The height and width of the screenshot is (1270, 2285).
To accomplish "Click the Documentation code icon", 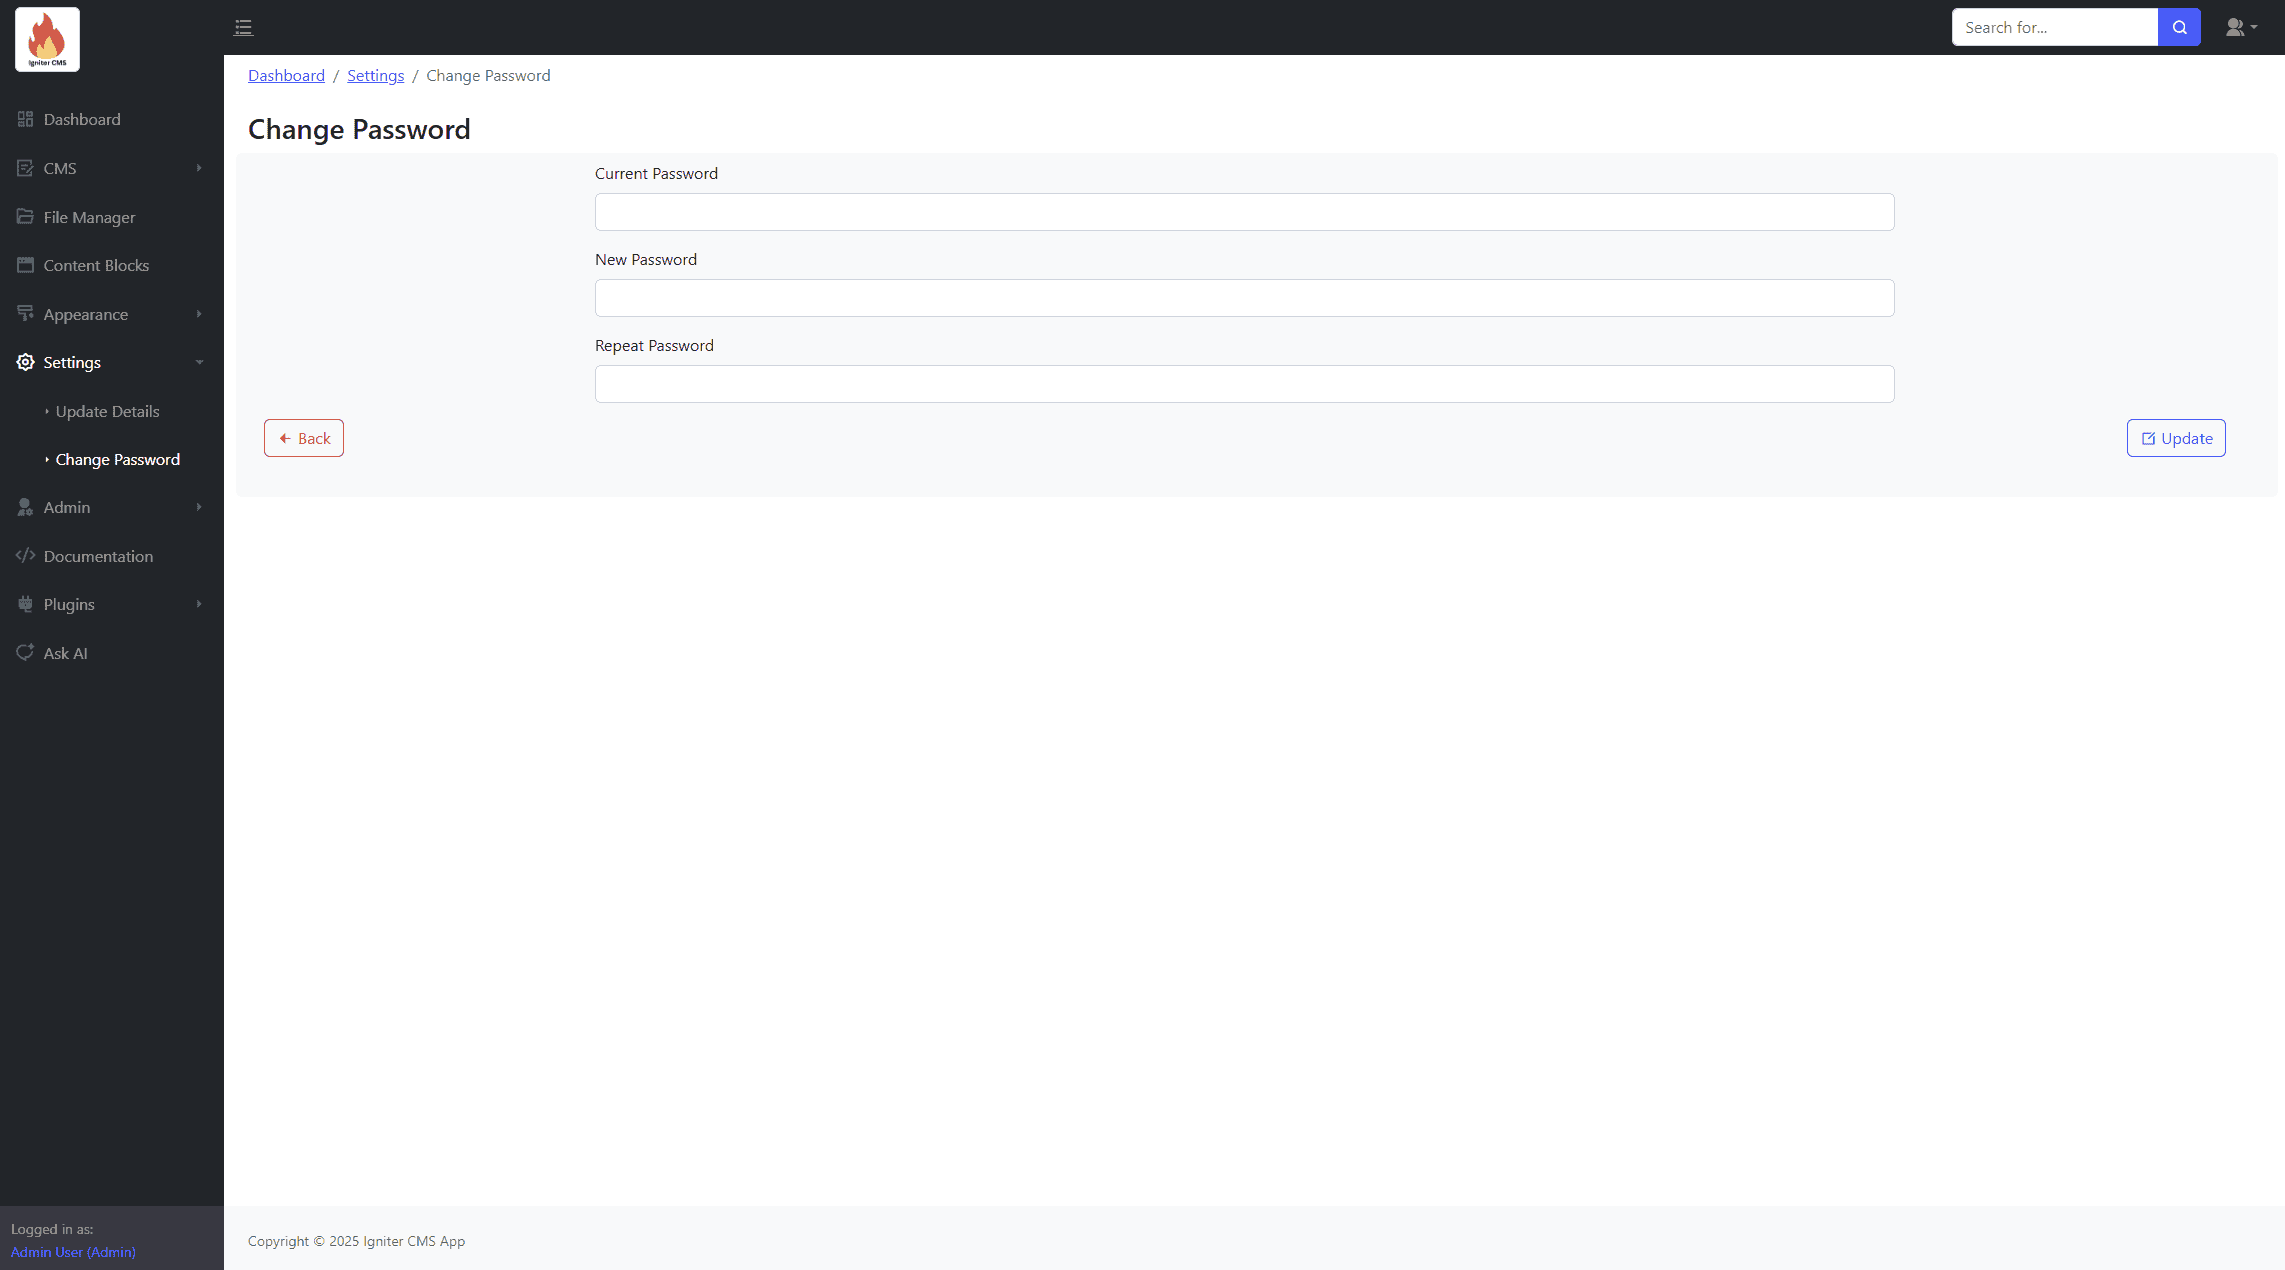I will pyautogui.click(x=25, y=556).
